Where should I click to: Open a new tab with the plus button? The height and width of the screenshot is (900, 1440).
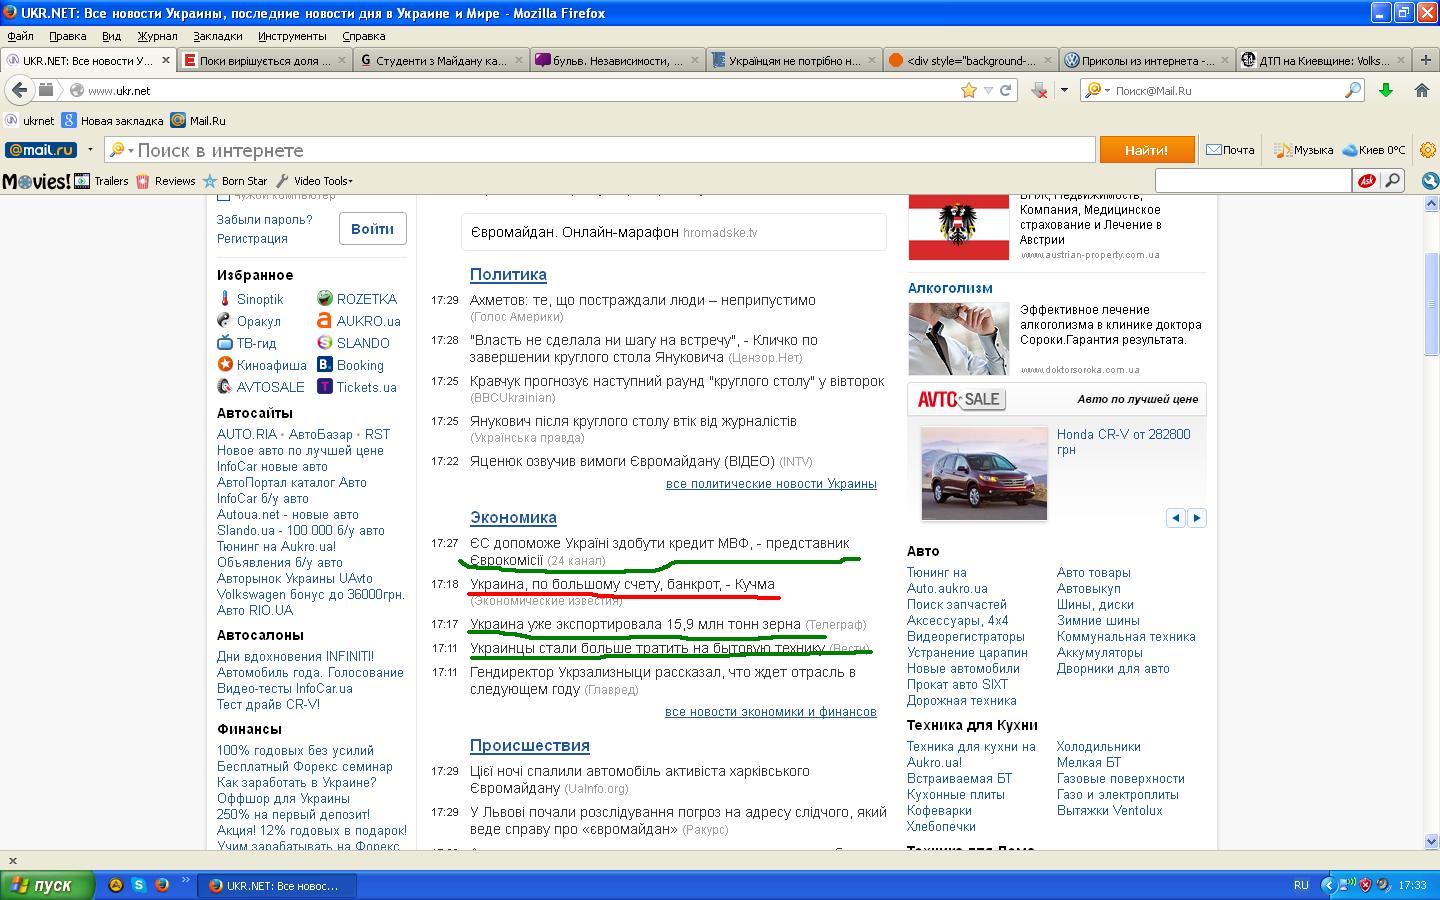coord(1424,60)
